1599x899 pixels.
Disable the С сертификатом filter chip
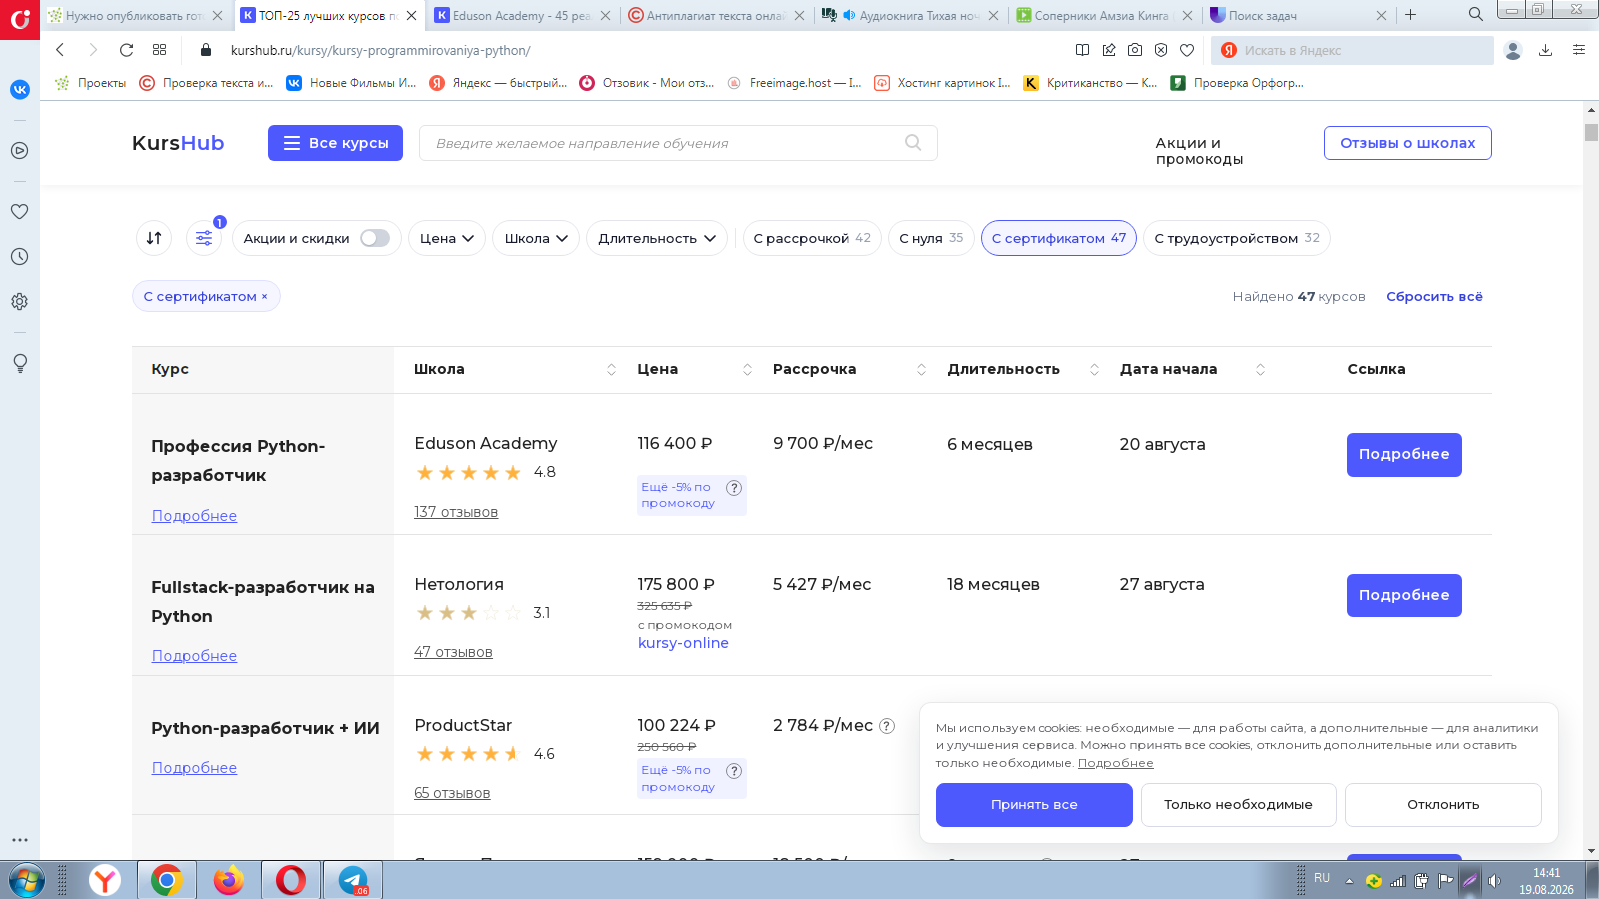click(1059, 238)
